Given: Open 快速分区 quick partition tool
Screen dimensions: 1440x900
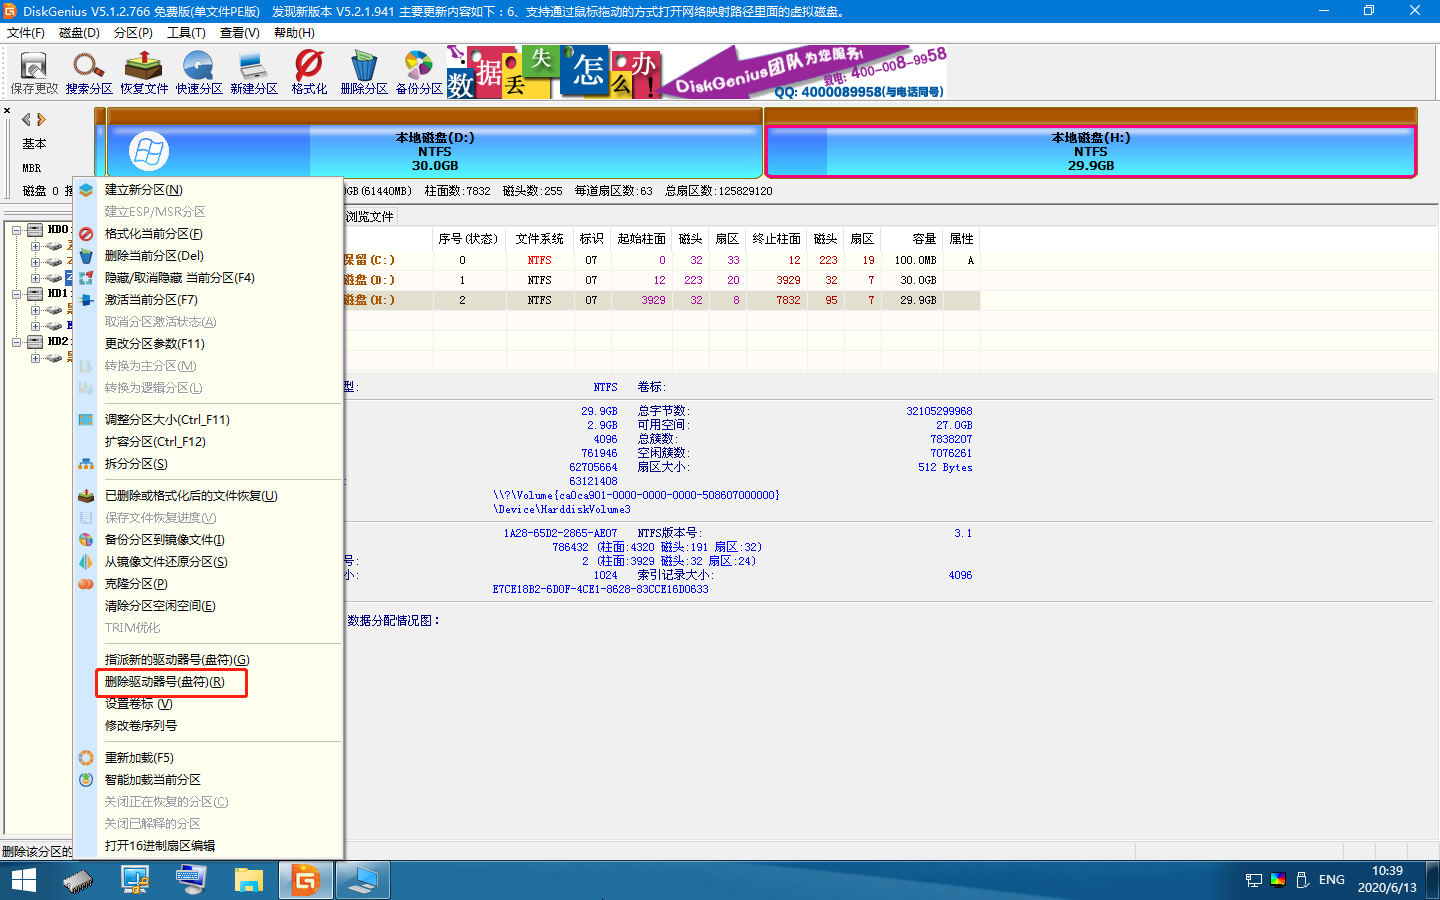Looking at the screenshot, I should [199, 72].
